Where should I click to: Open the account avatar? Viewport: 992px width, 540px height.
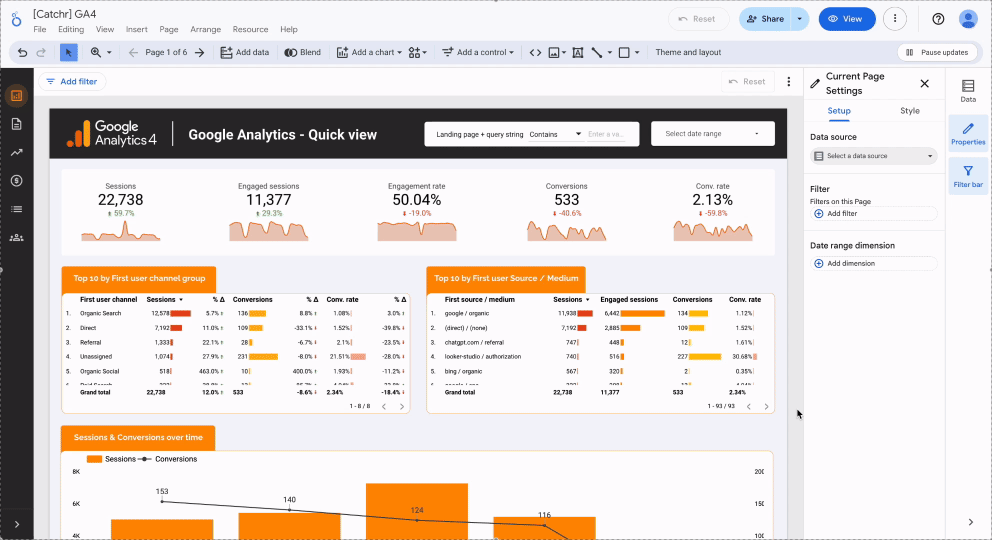tap(968, 19)
